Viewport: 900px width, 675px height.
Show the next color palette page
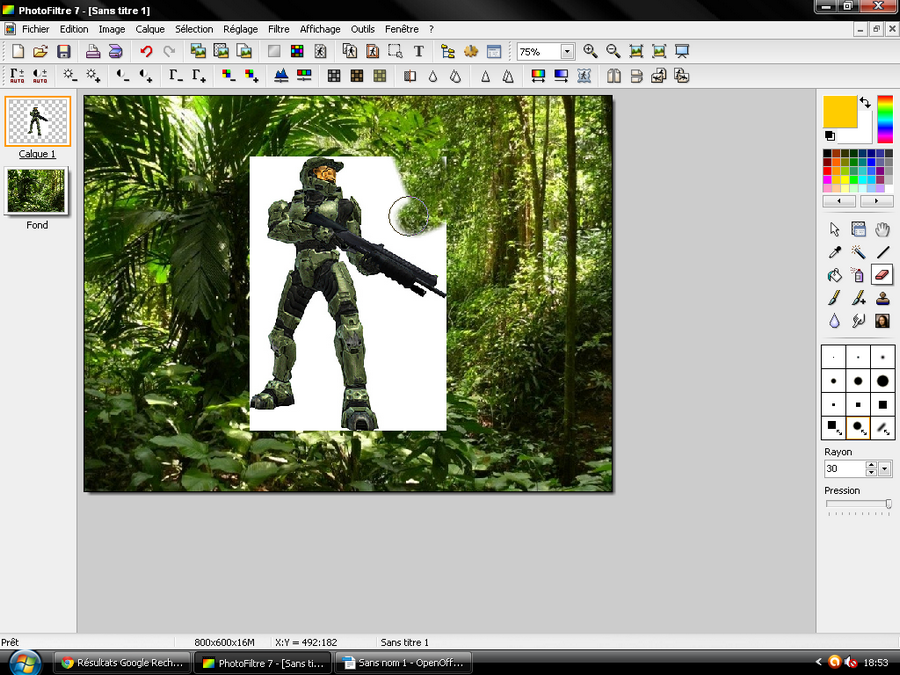pyautogui.click(x=876, y=201)
